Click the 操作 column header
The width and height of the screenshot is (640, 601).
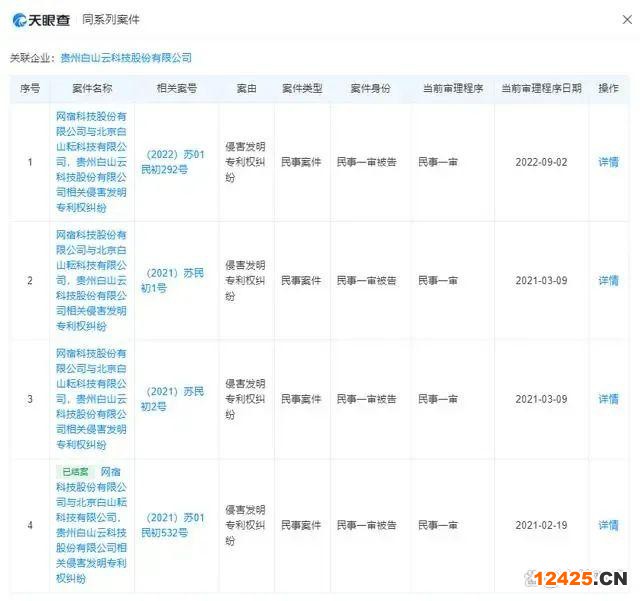click(x=608, y=88)
